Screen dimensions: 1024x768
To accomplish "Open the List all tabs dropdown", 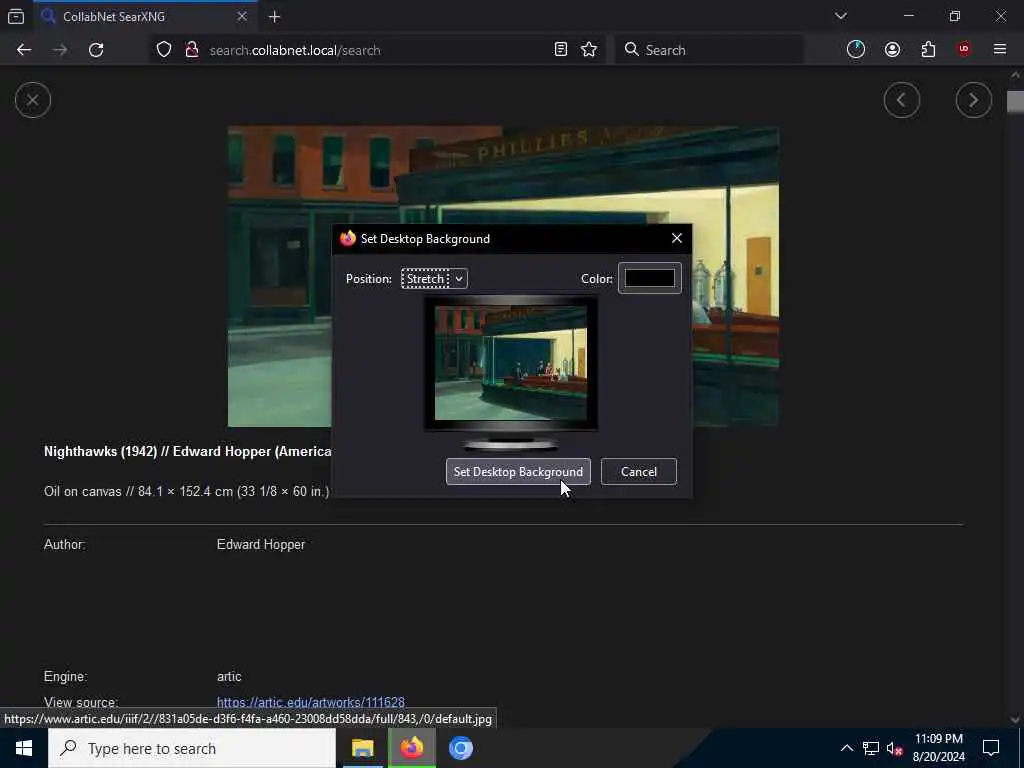I will pos(840,16).
